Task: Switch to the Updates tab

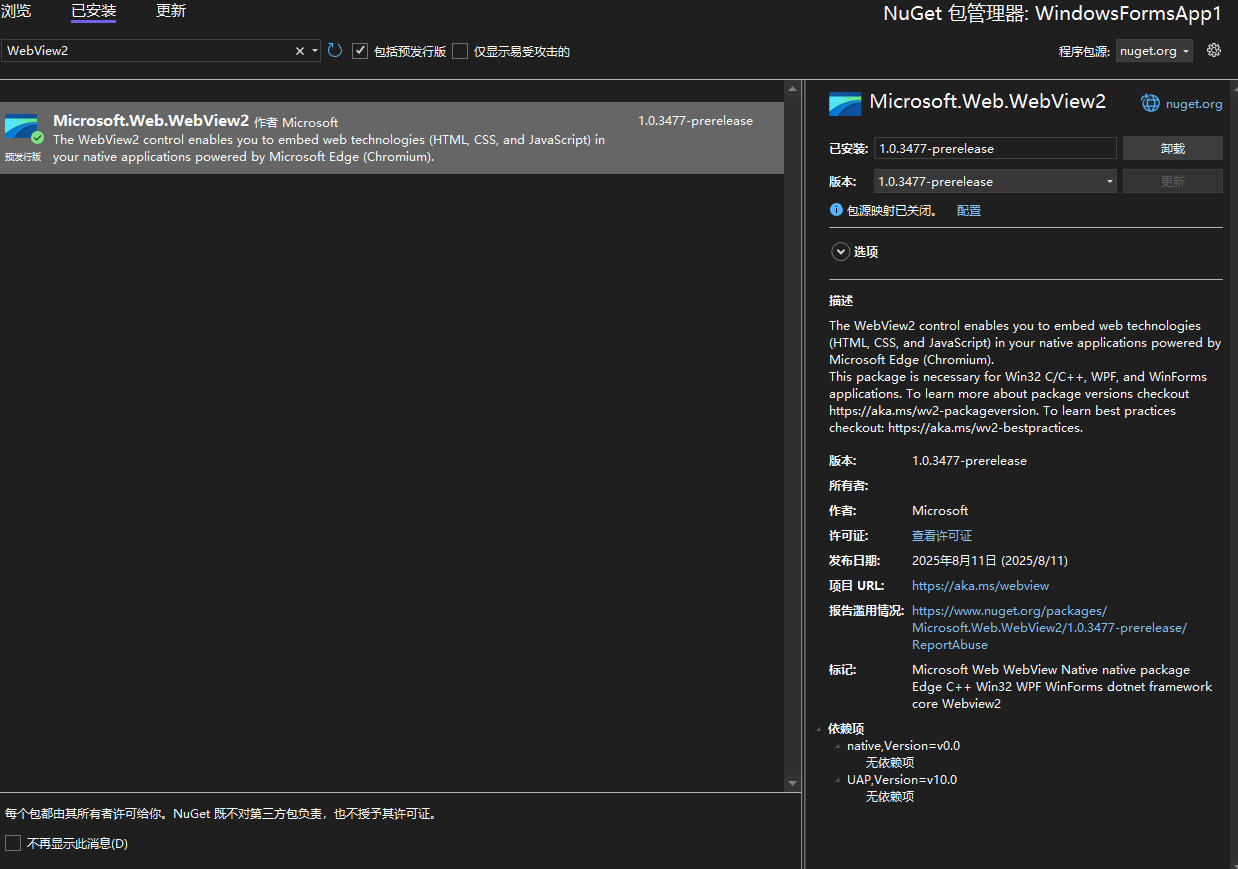Action: 171,11
